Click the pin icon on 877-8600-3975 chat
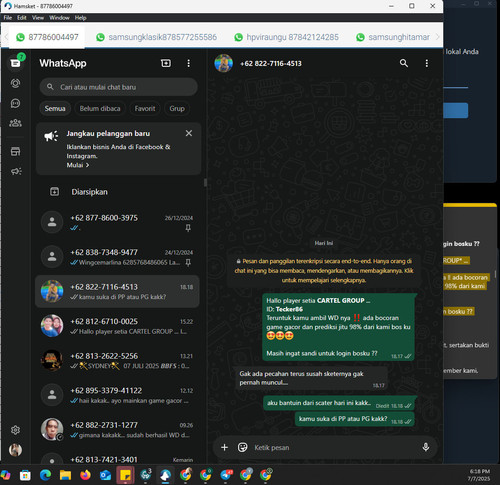The height and width of the screenshot is (485, 500). point(188,228)
